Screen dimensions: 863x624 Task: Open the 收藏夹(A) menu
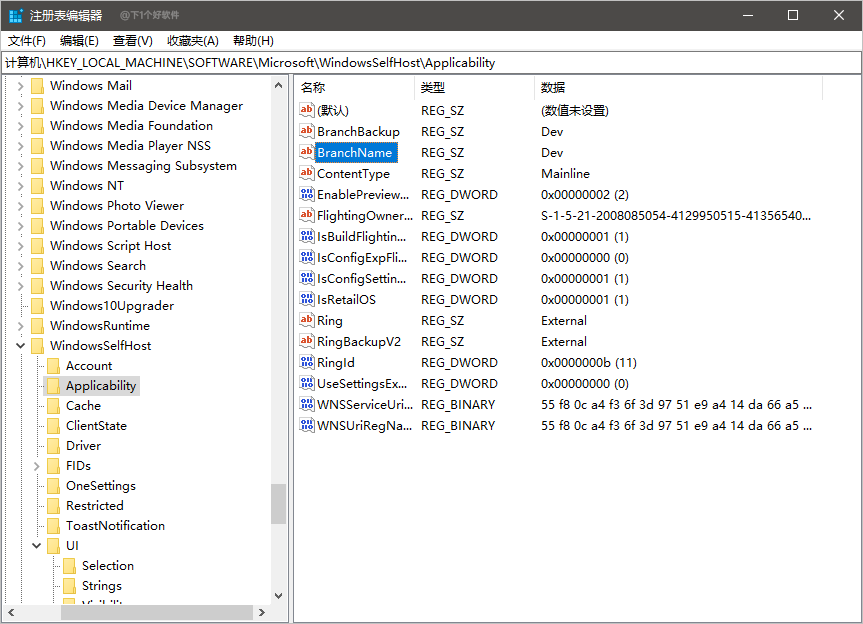coord(193,41)
